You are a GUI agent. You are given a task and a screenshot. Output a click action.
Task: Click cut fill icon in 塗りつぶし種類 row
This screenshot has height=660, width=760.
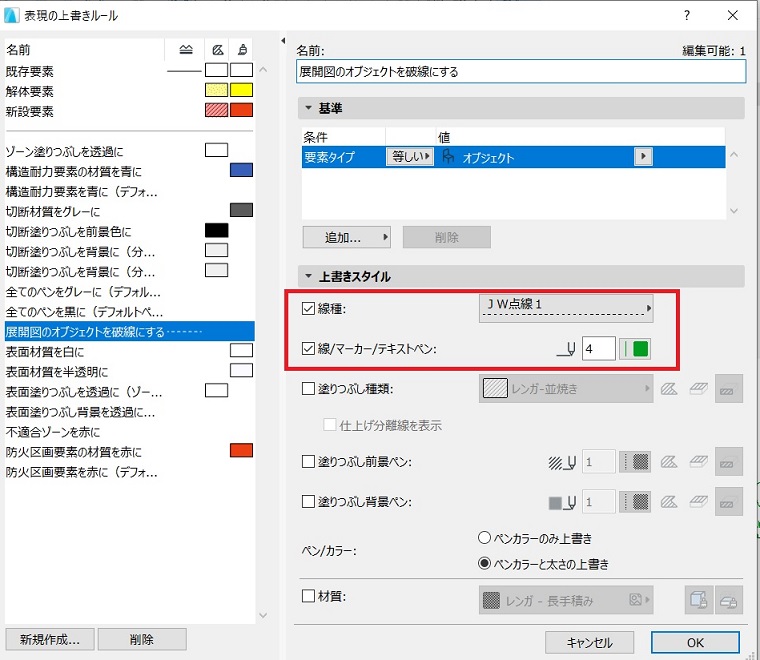click(x=669, y=389)
